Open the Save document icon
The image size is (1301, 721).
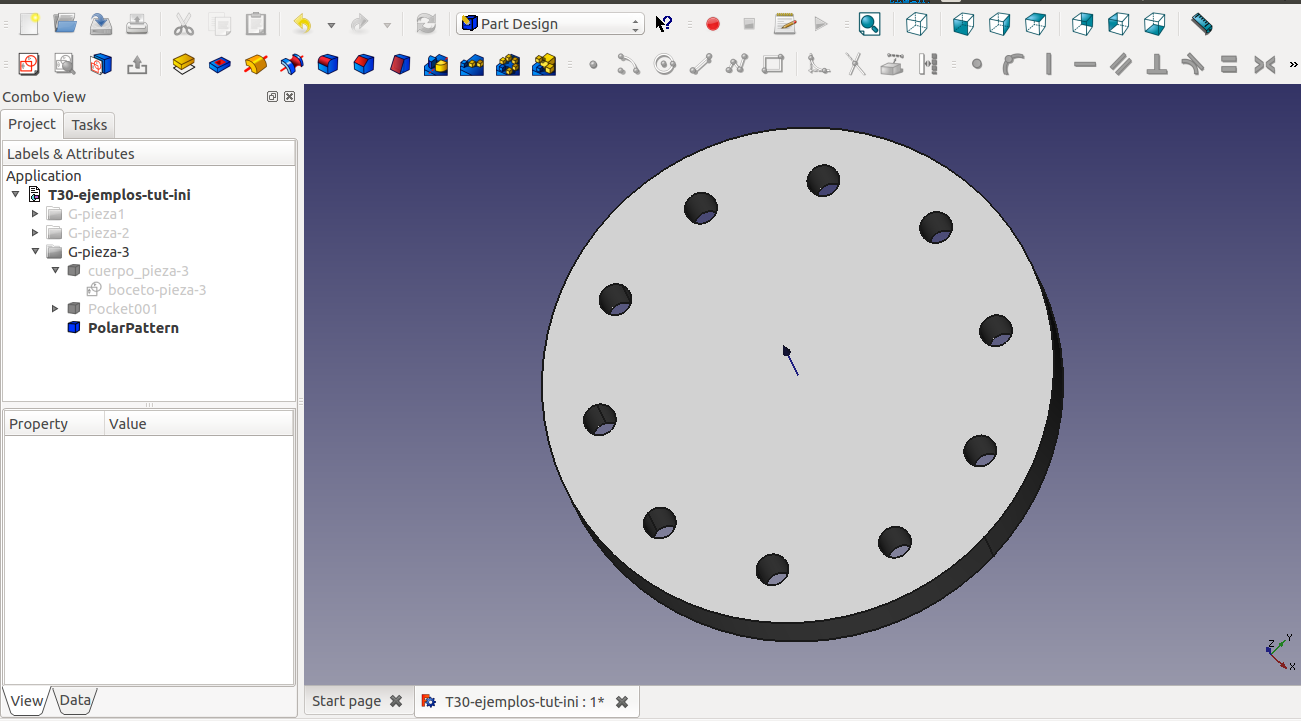[x=101, y=24]
